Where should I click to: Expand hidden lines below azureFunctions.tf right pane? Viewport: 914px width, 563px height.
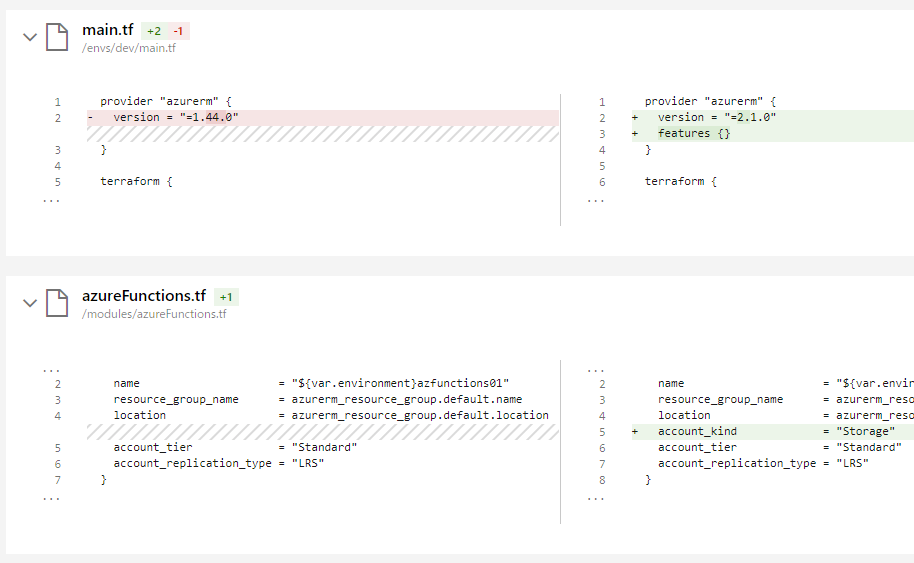pyautogui.click(x=596, y=498)
